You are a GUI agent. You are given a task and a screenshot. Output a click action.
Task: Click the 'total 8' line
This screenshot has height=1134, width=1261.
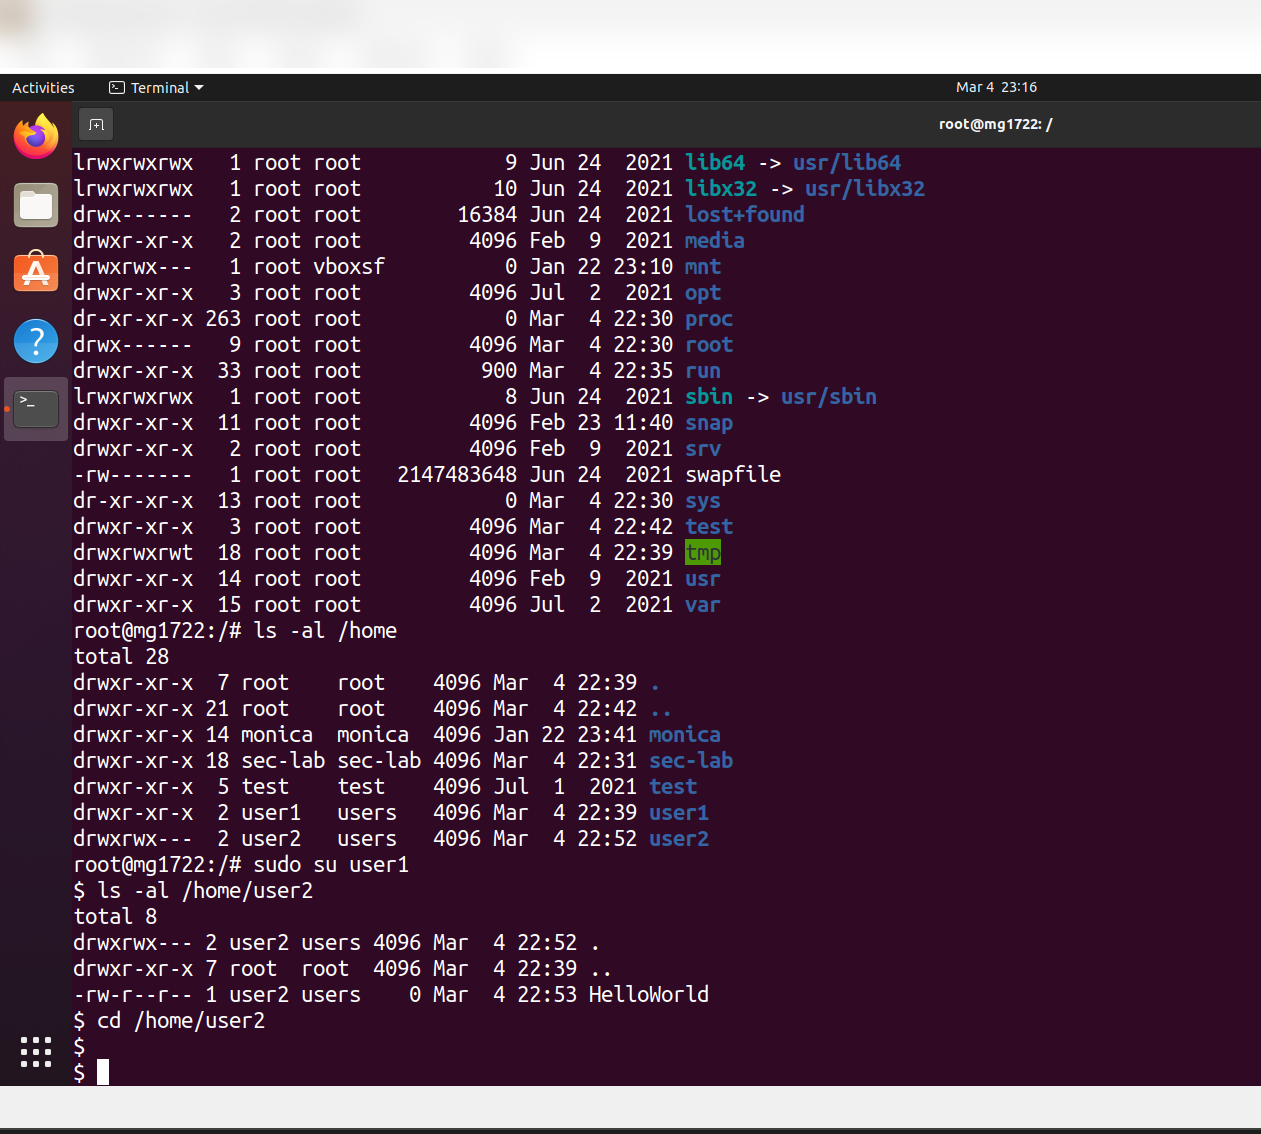115,916
